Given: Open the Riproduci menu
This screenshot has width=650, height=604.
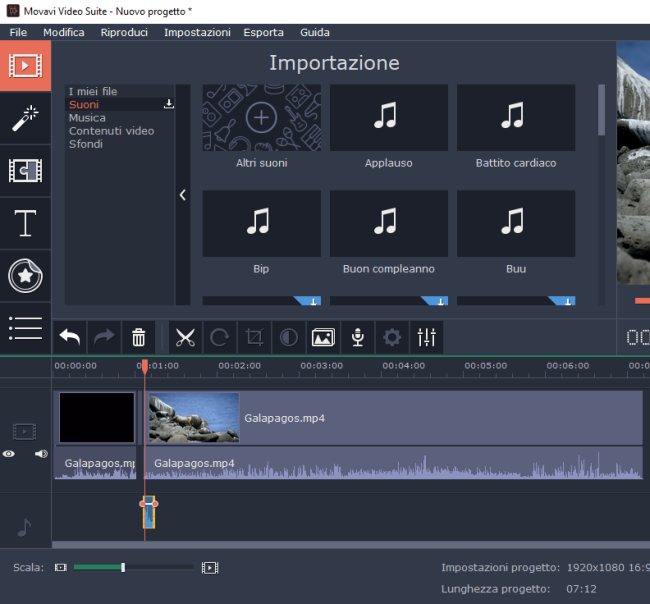Looking at the screenshot, I should coord(124,32).
